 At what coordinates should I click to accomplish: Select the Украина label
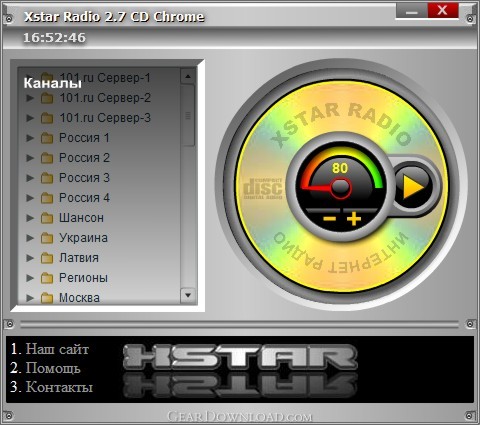tap(83, 238)
